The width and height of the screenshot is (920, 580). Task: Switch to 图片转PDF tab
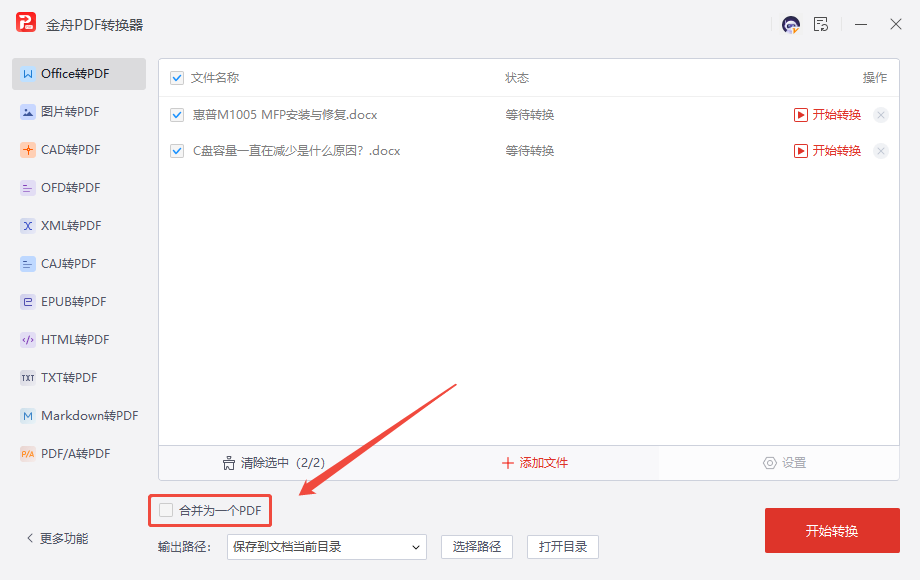[x=79, y=112]
